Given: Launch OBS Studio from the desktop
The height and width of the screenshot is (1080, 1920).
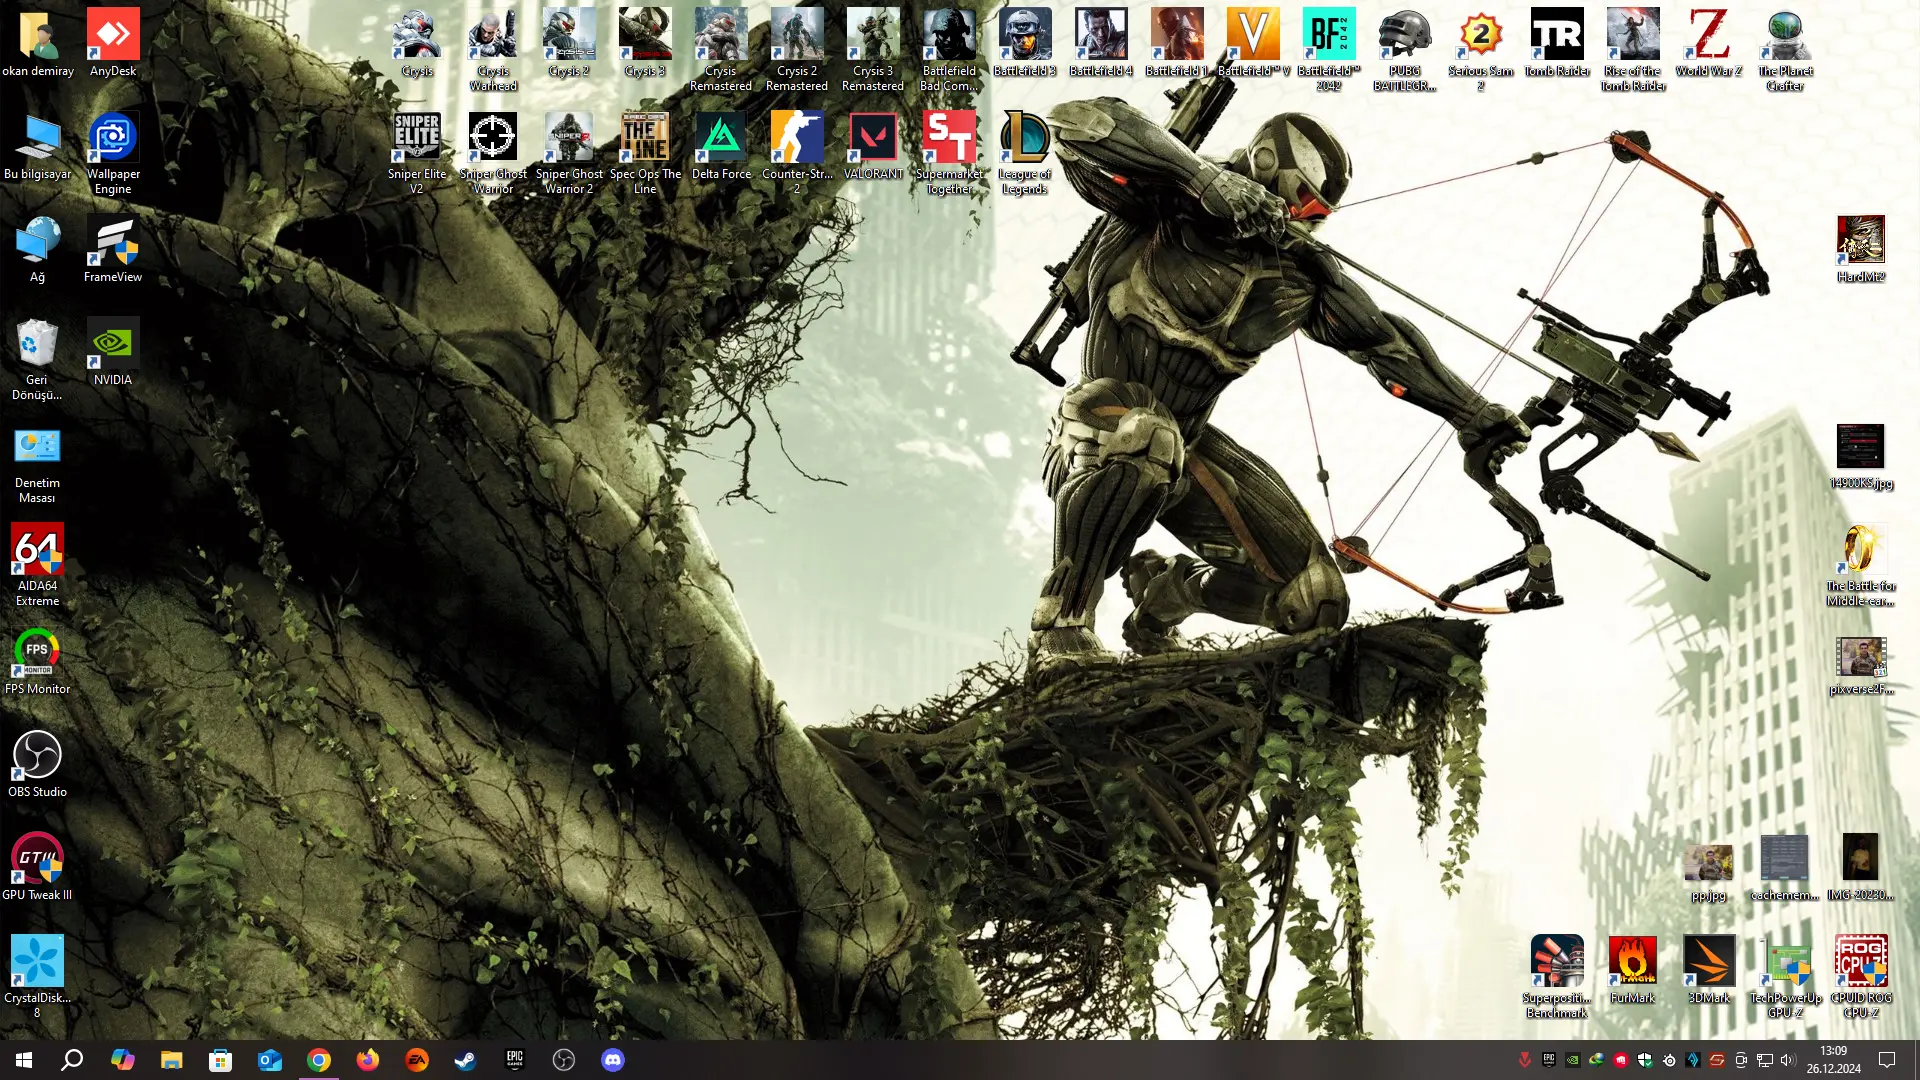Looking at the screenshot, I should (x=37, y=764).
